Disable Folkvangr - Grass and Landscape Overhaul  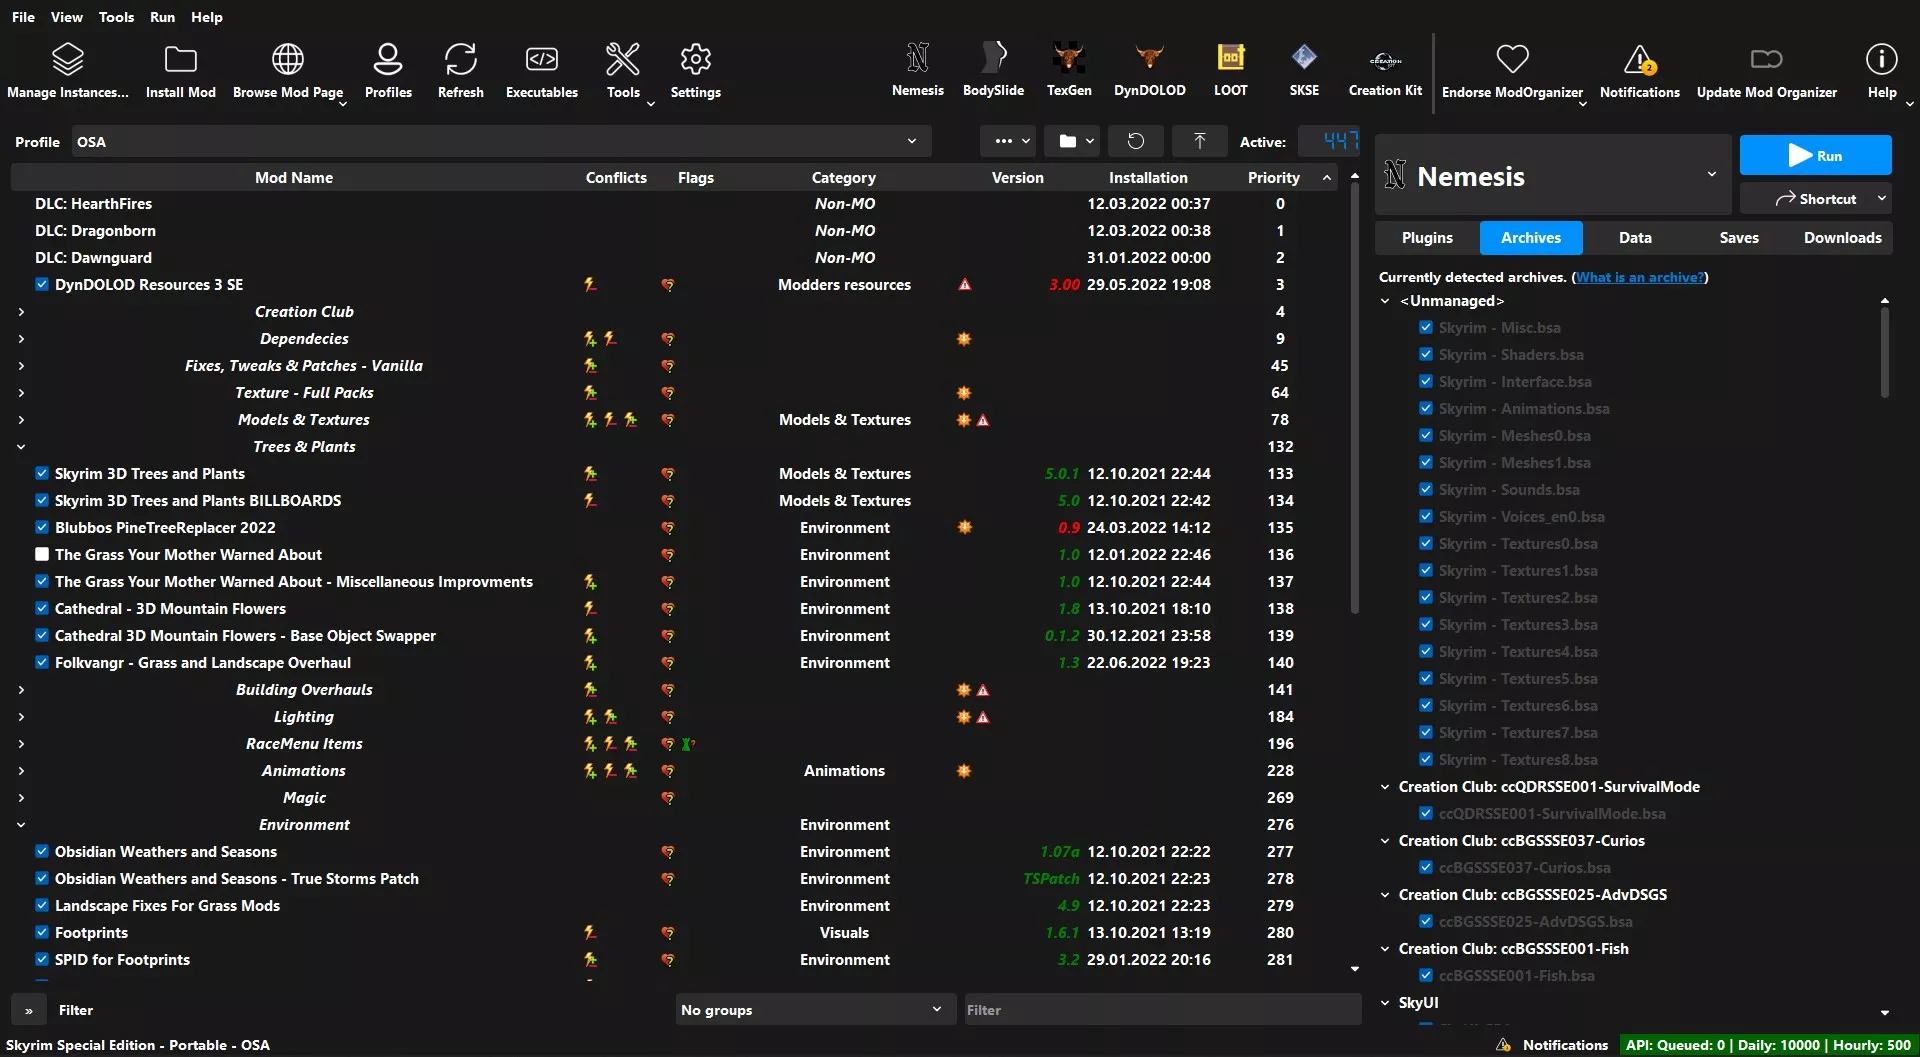click(x=42, y=662)
